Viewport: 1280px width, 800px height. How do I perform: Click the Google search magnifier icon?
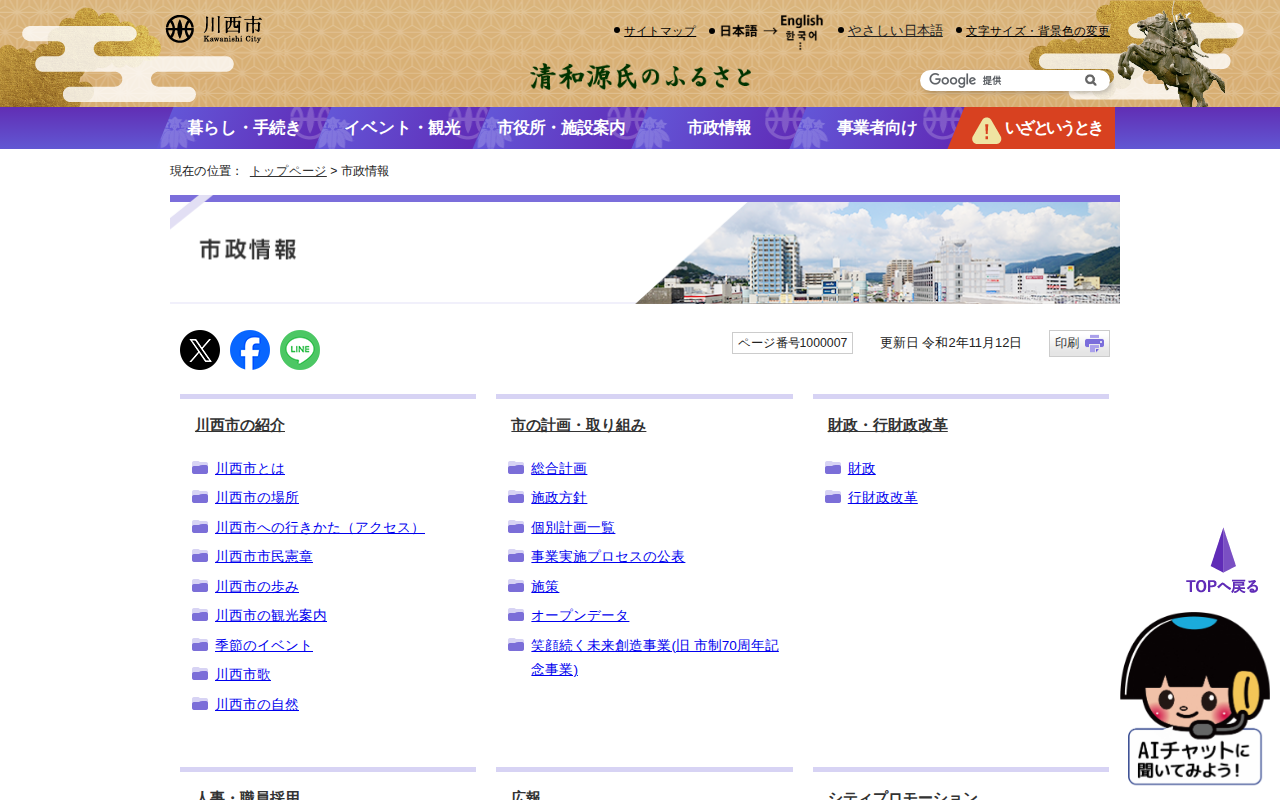tap(1090, 80)
